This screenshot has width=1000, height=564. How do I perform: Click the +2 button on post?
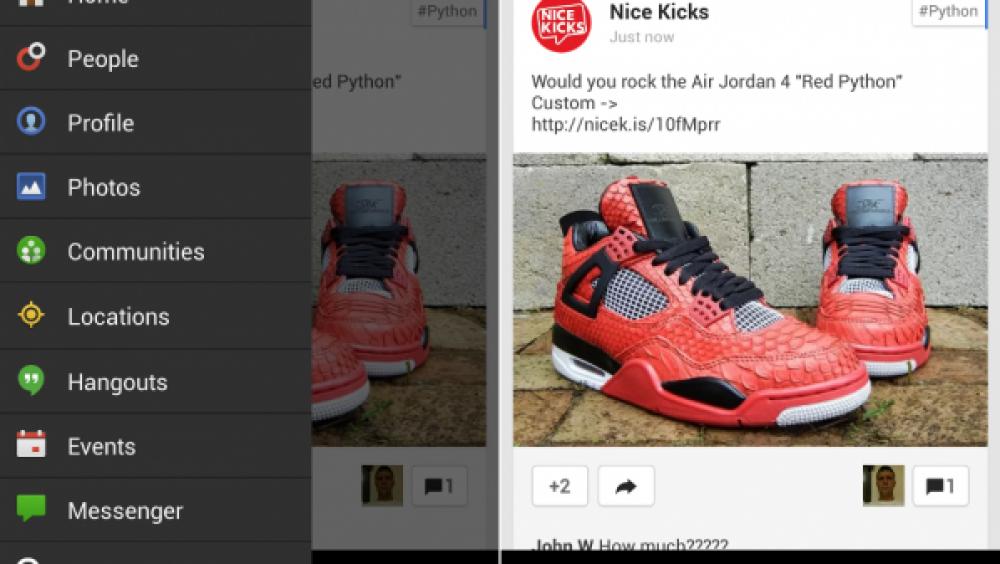pyautogui.click(x=560, y=486)
